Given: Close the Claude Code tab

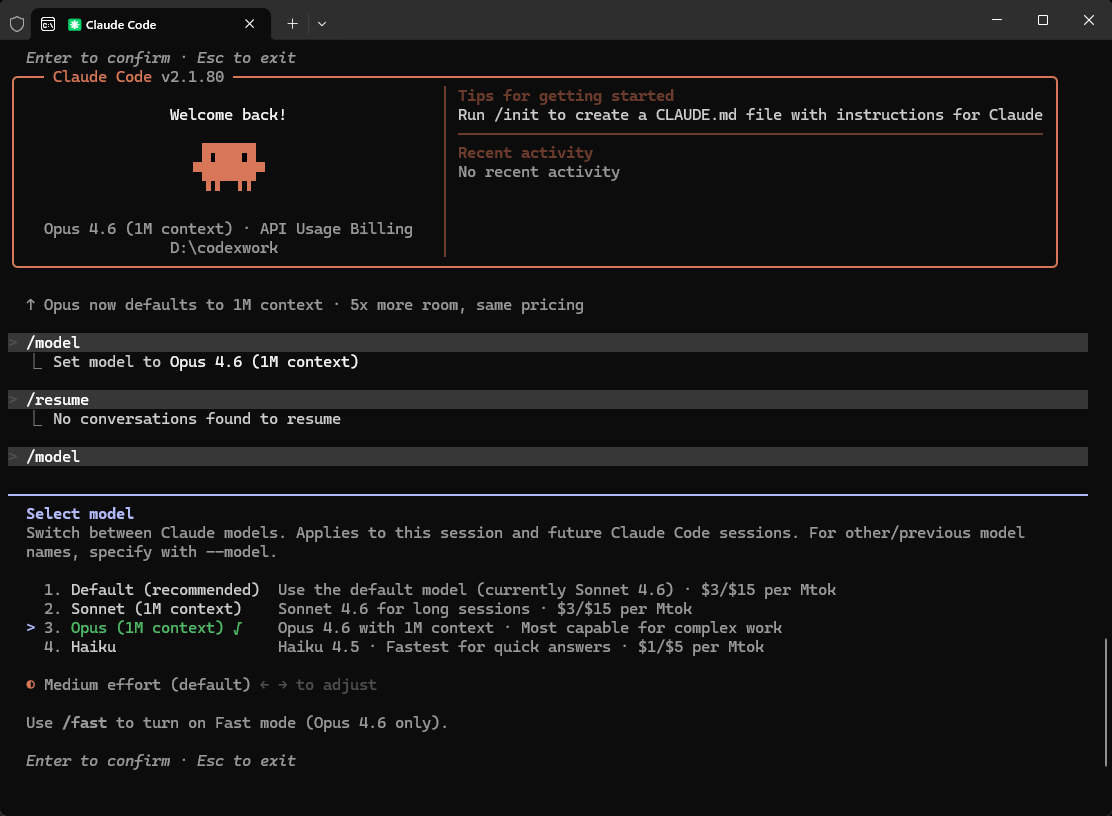Looking at the screenshot, I should coord(250,24).
